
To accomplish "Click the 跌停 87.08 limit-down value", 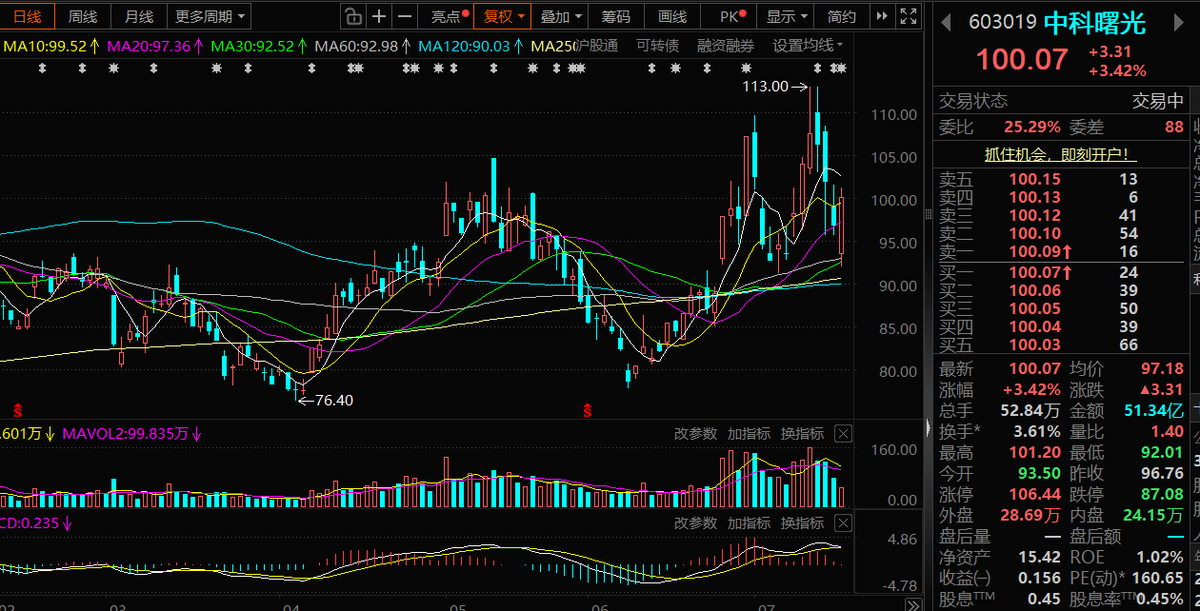I will 1161,495.
